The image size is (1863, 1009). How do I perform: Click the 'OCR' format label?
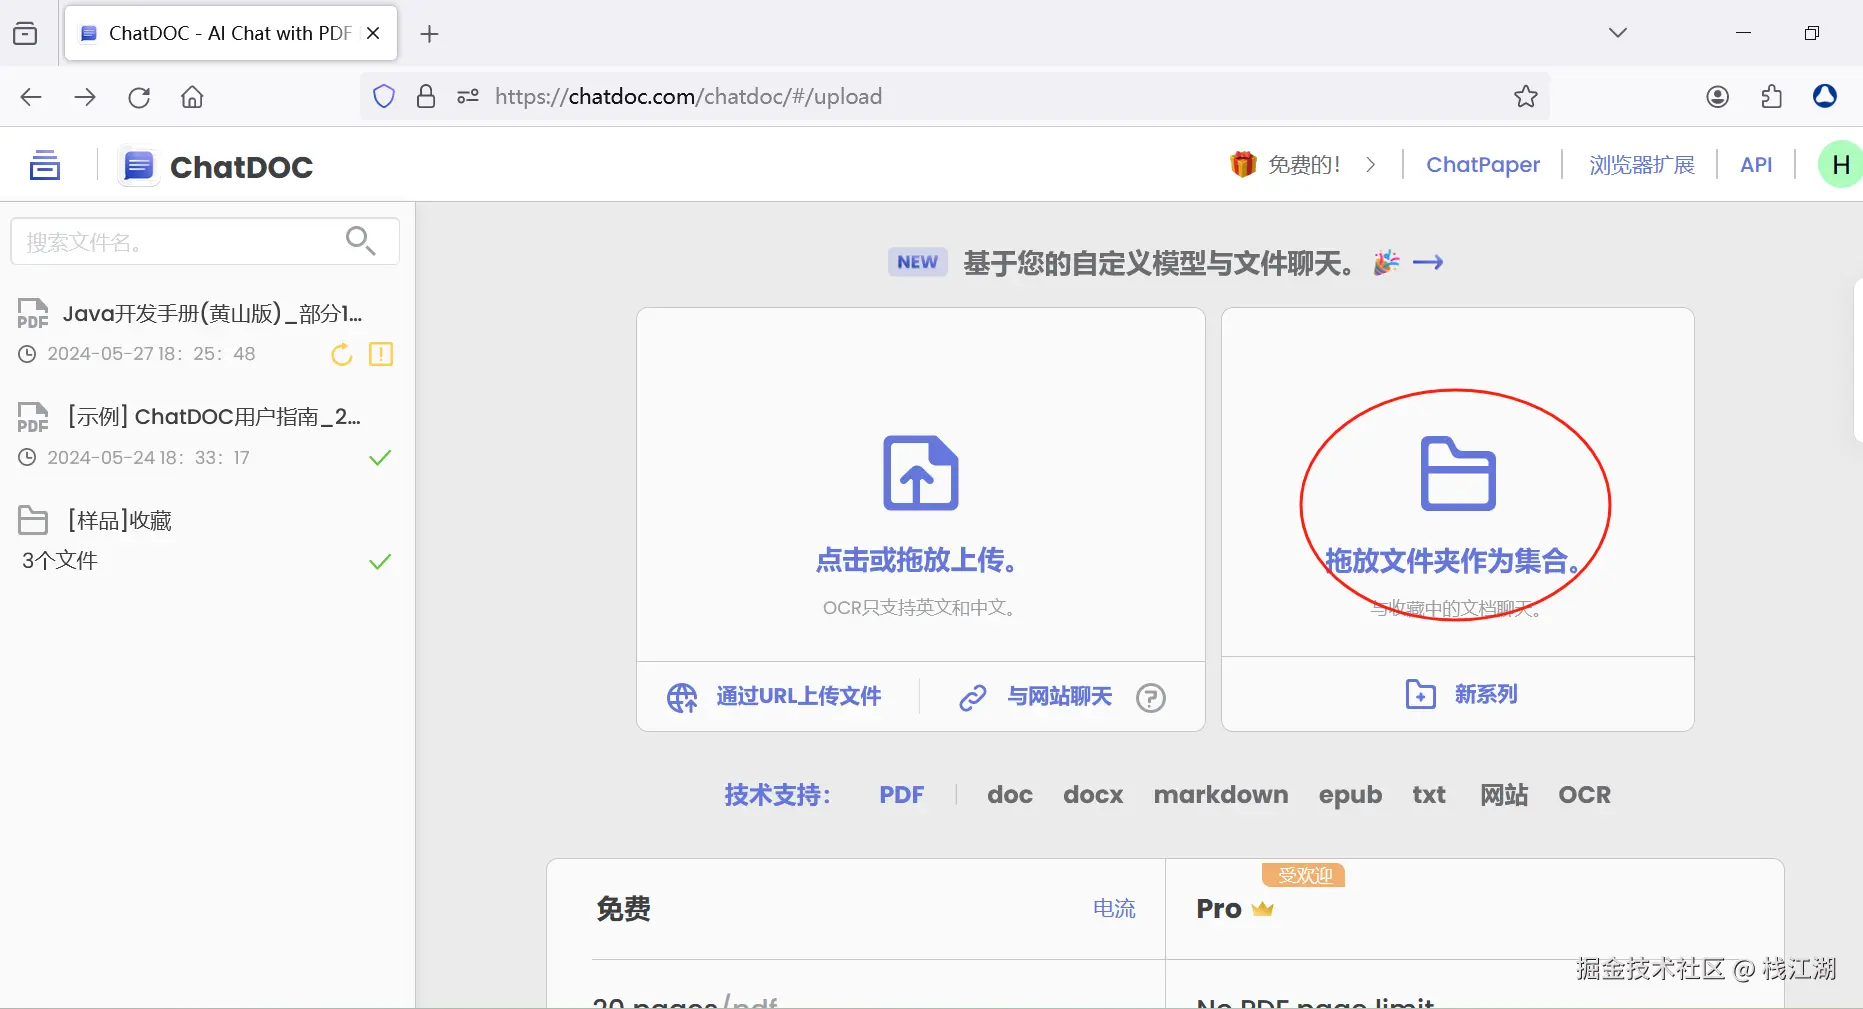coord(1584,795)
